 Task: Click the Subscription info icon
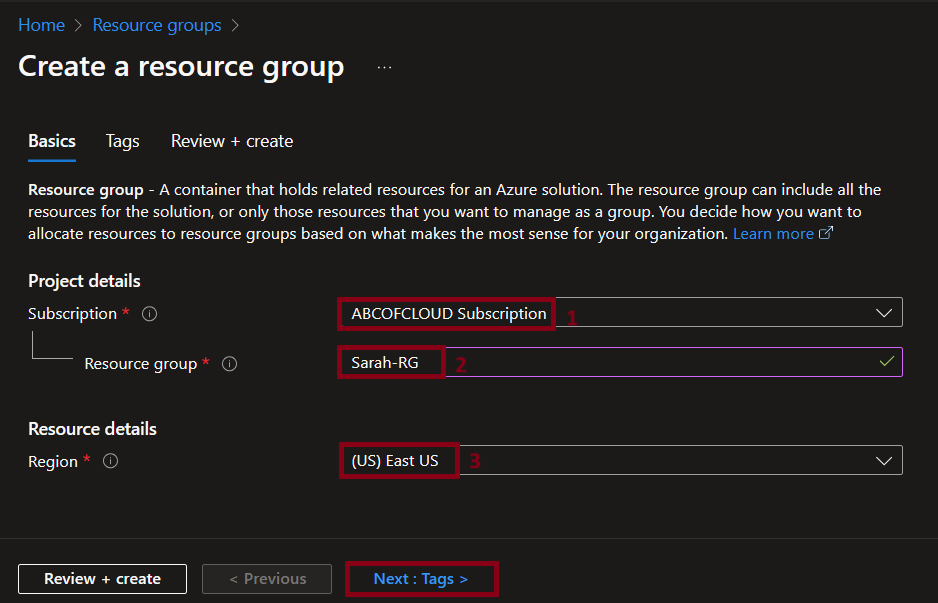coord(150,313)
